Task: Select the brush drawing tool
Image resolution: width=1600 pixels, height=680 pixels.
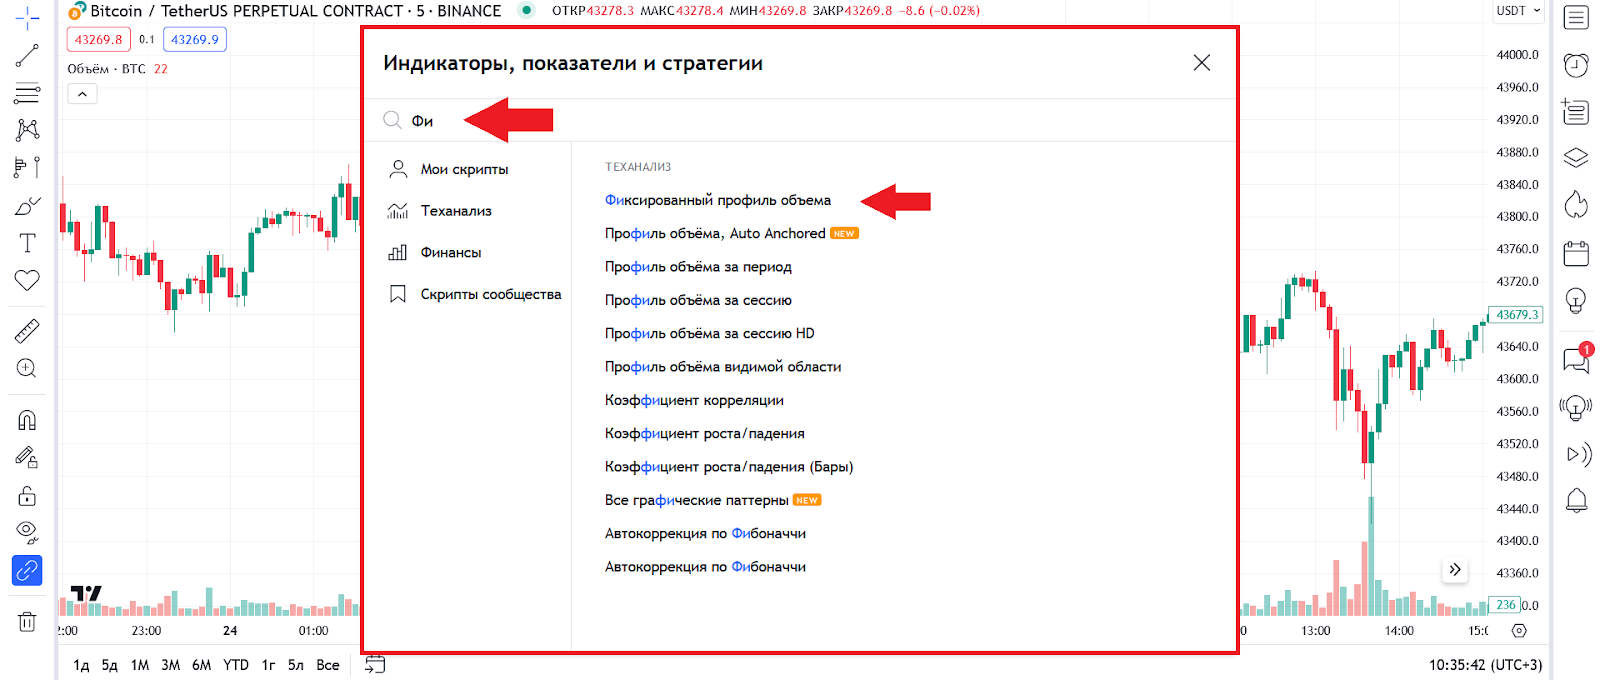Action: 27,206
